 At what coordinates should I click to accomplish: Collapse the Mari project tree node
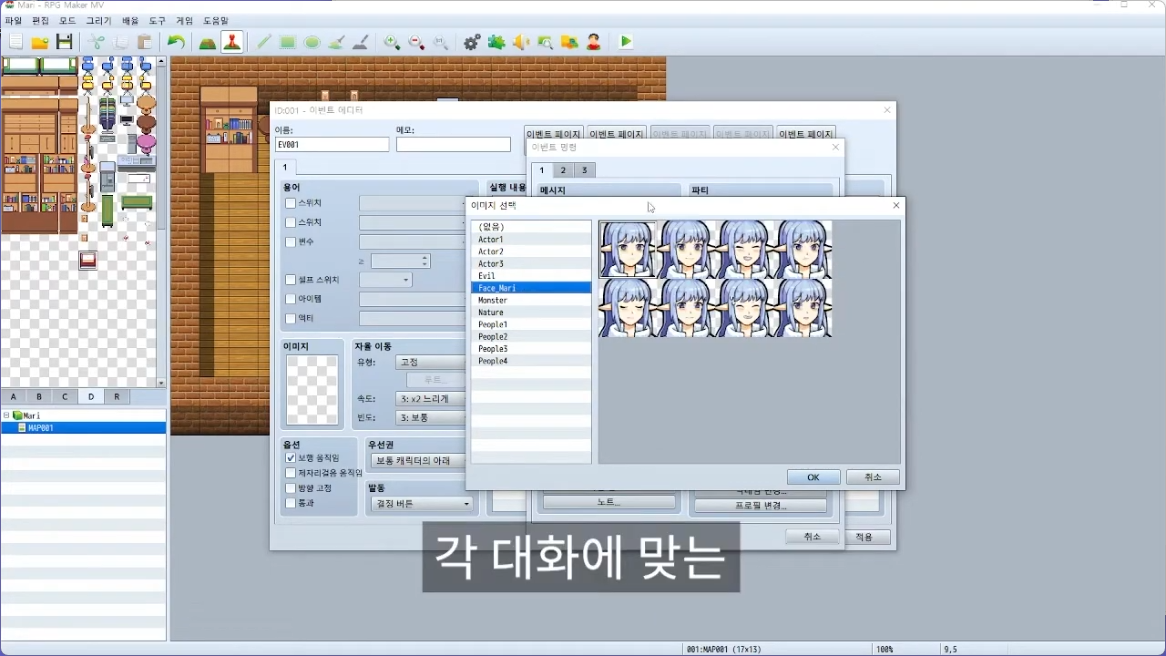click(x=7, y=416)
